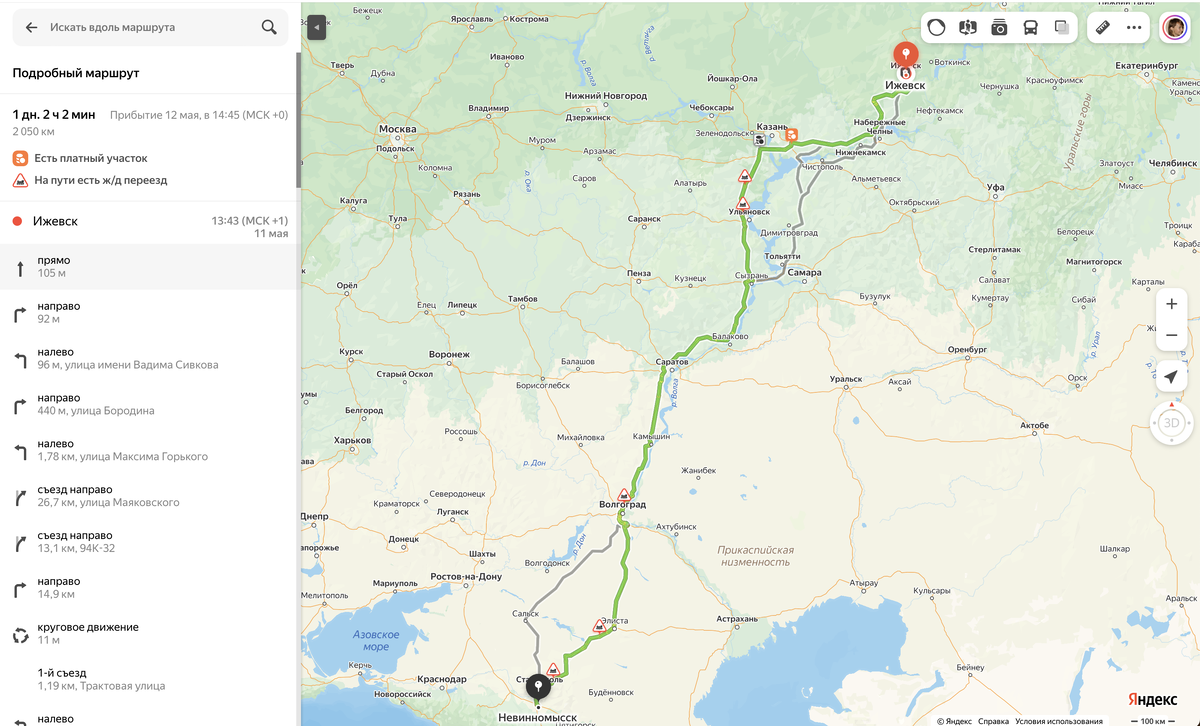
Task: Open the photos layer camera icon
Action: pyautogui.click(x=999, y=28)
